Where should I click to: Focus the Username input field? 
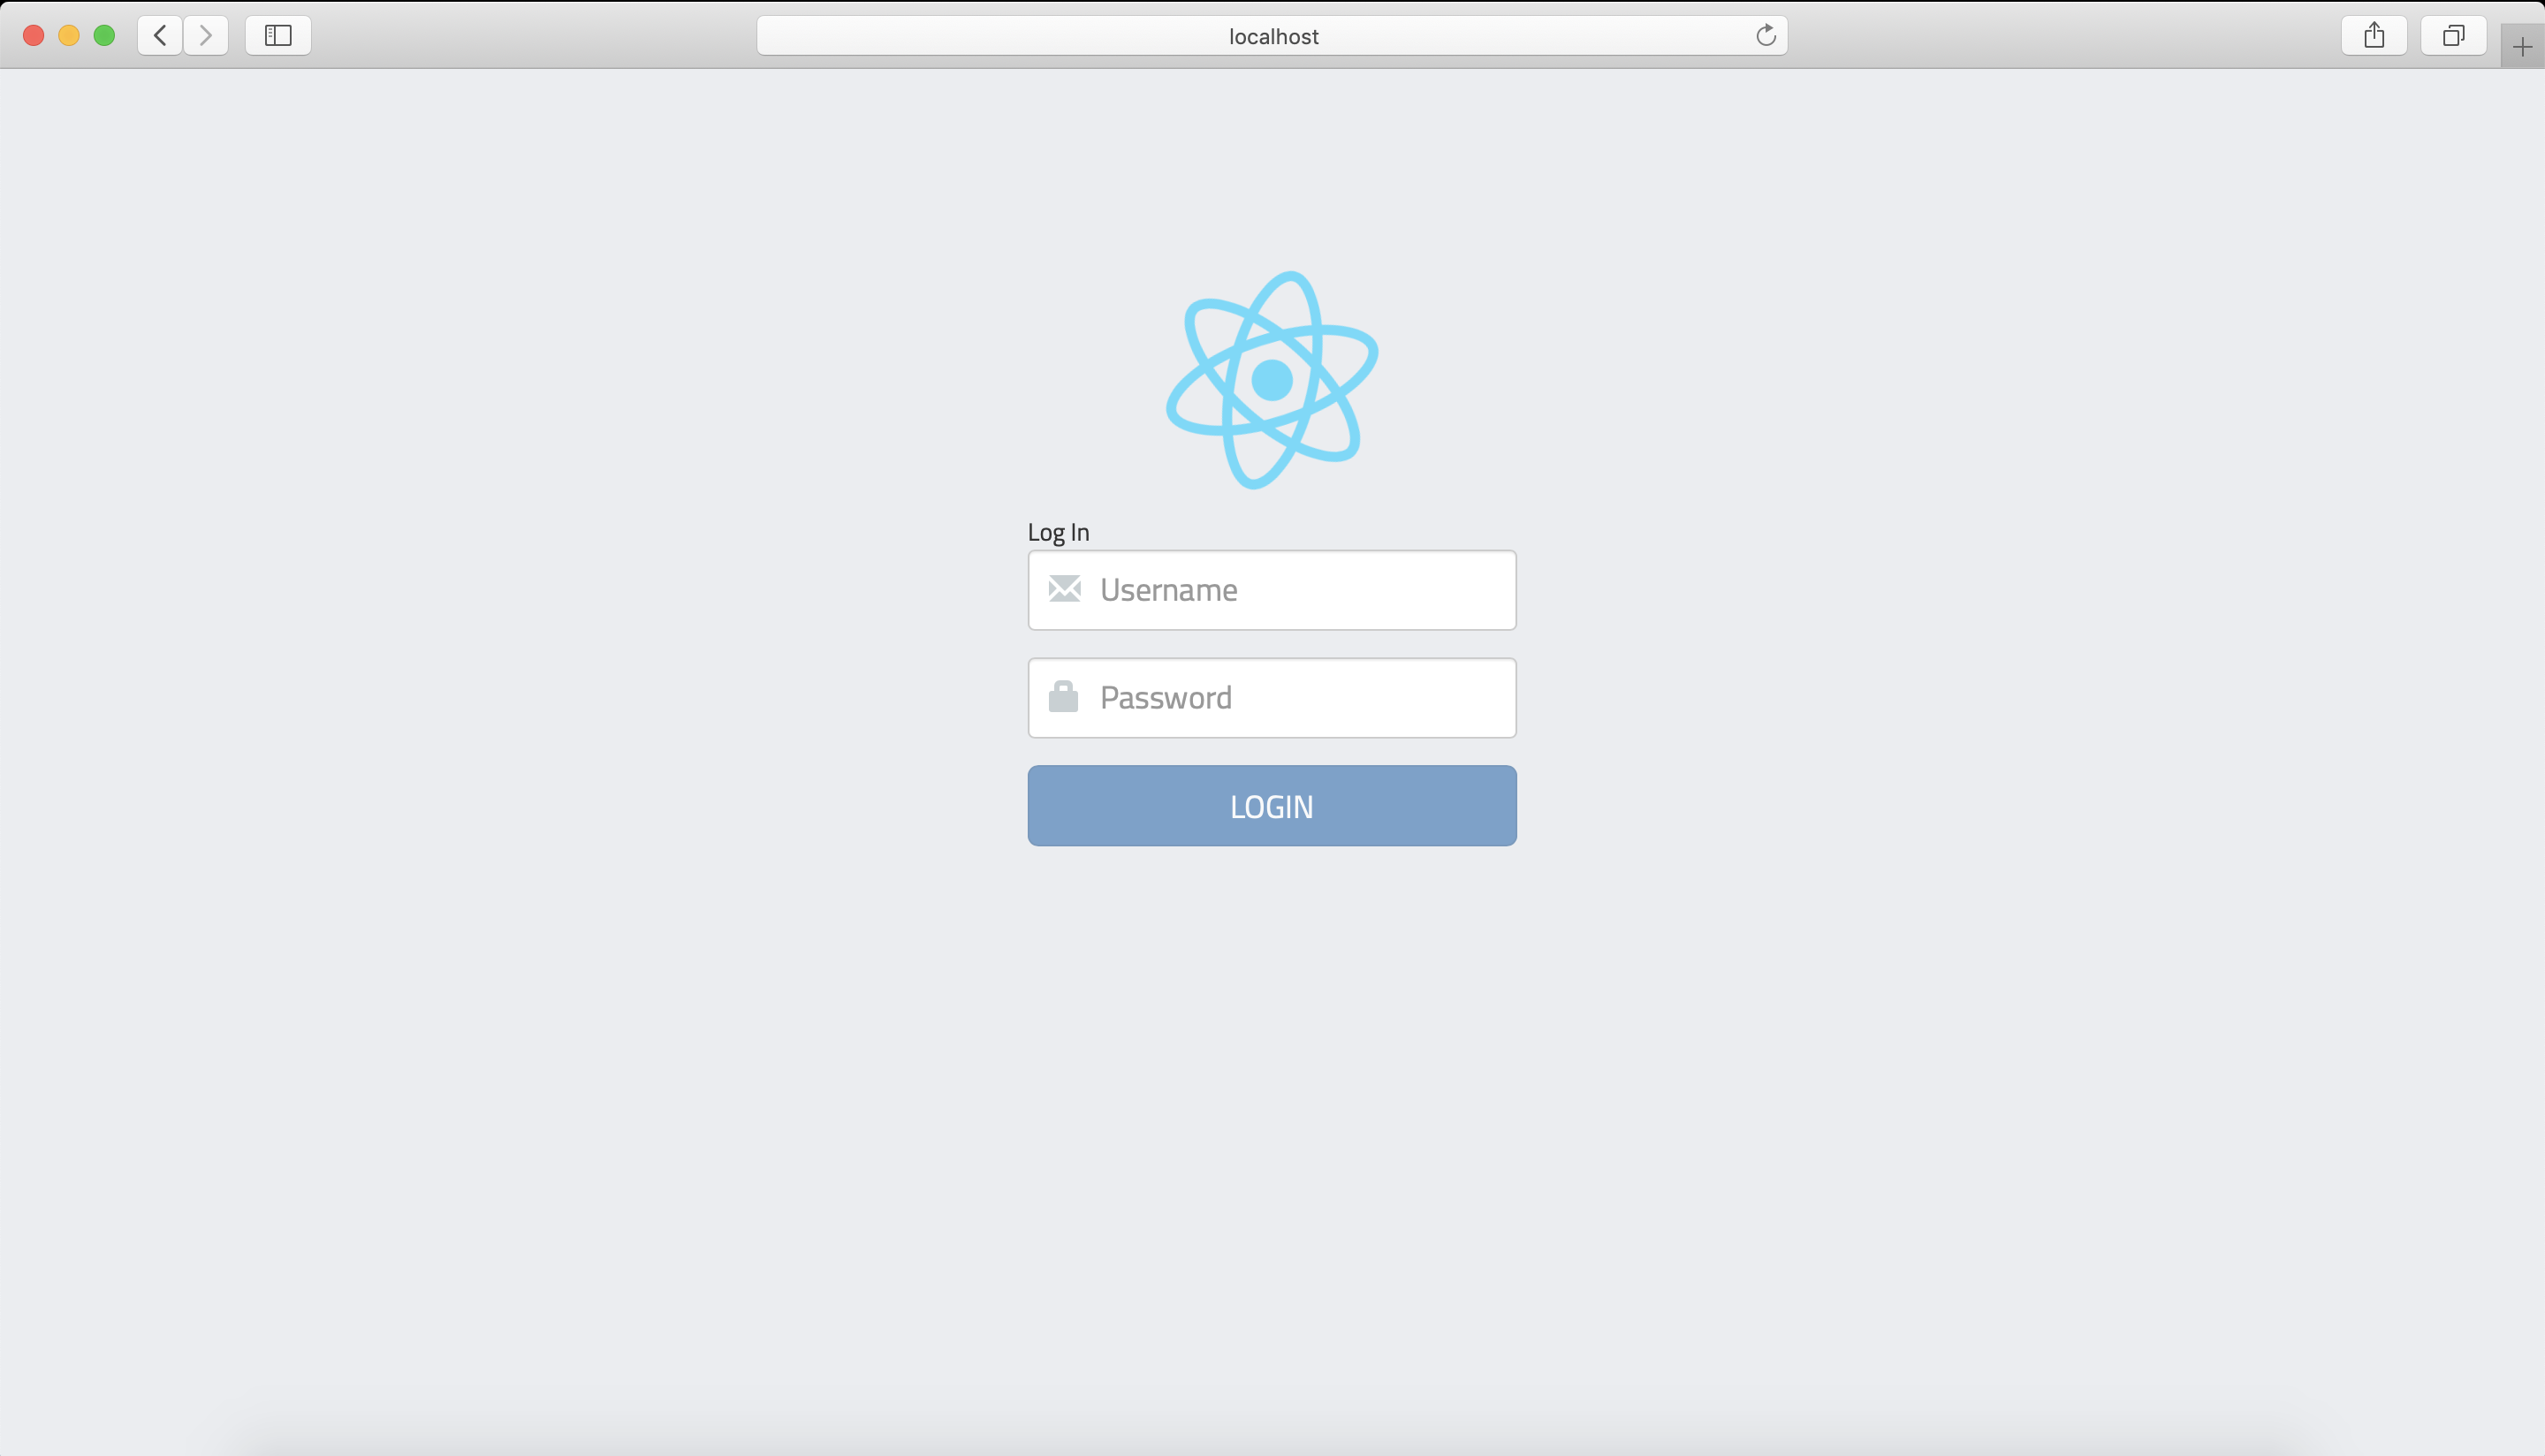tap(1272, 590)
